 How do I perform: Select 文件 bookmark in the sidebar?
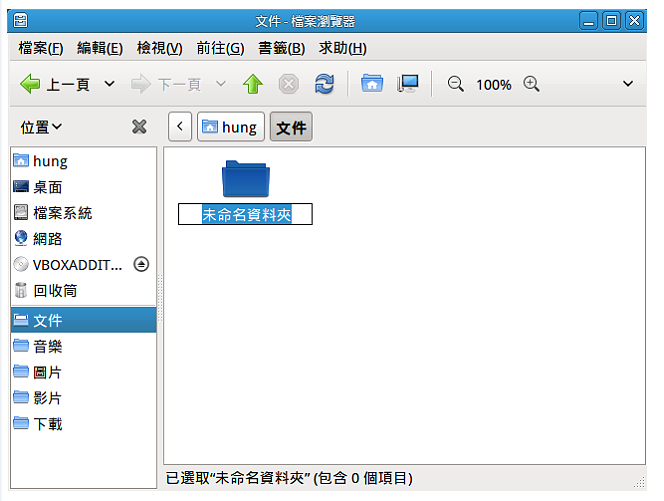pyautogui.click(x=83, y=320)
